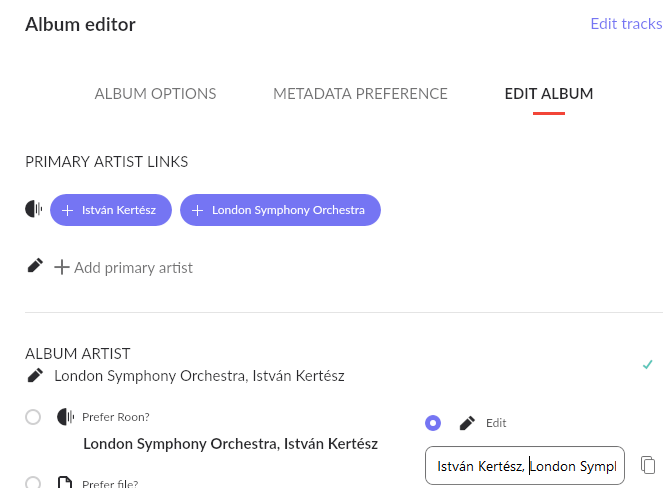Click the copy icon beside artist text field
This screenshot has height=488, width=671.
[x=648, y=465]
